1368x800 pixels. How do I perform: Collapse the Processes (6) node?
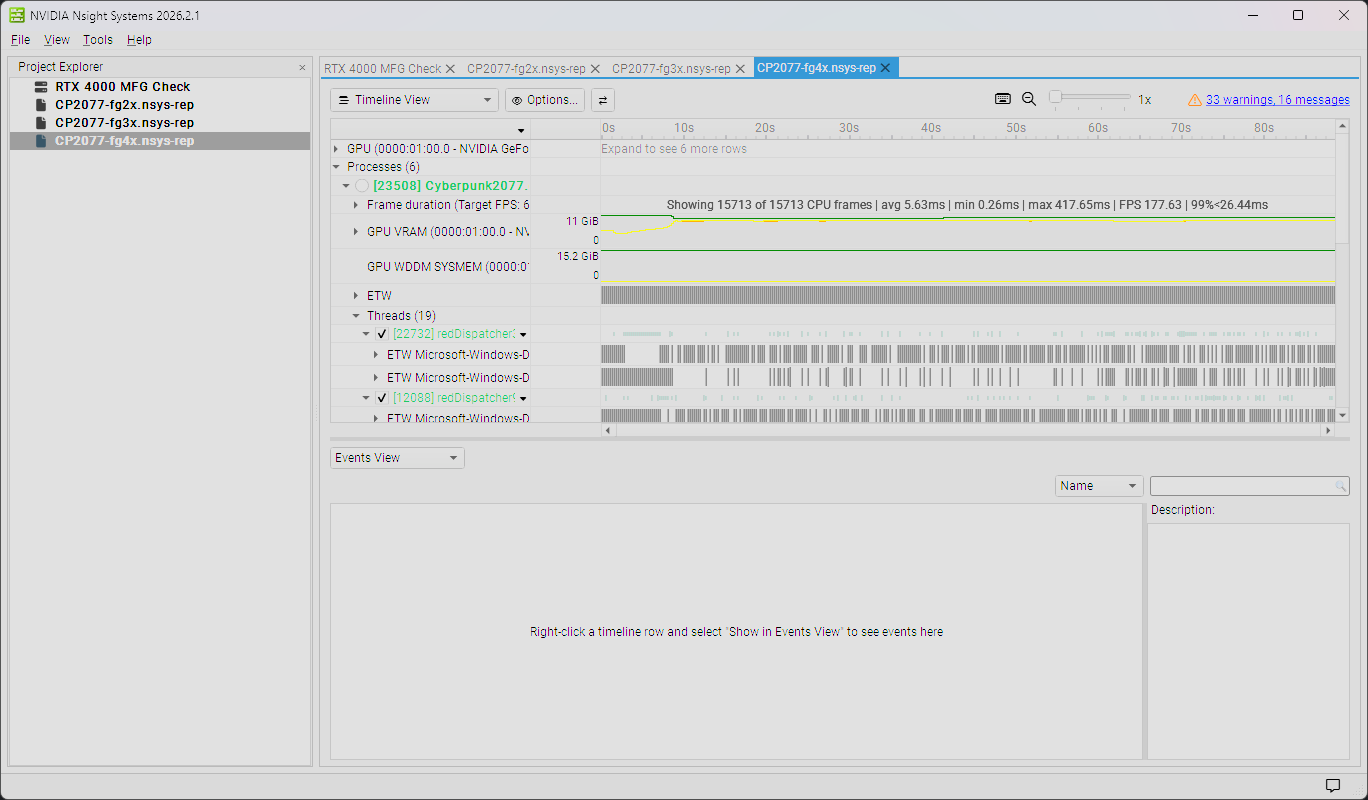336,167
